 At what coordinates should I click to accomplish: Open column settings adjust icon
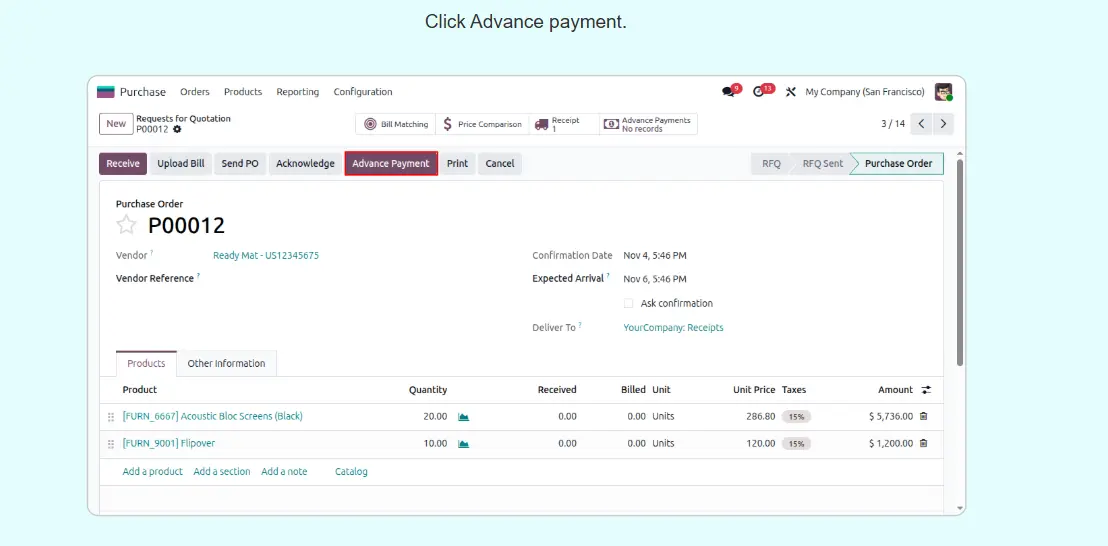[926, 390]
